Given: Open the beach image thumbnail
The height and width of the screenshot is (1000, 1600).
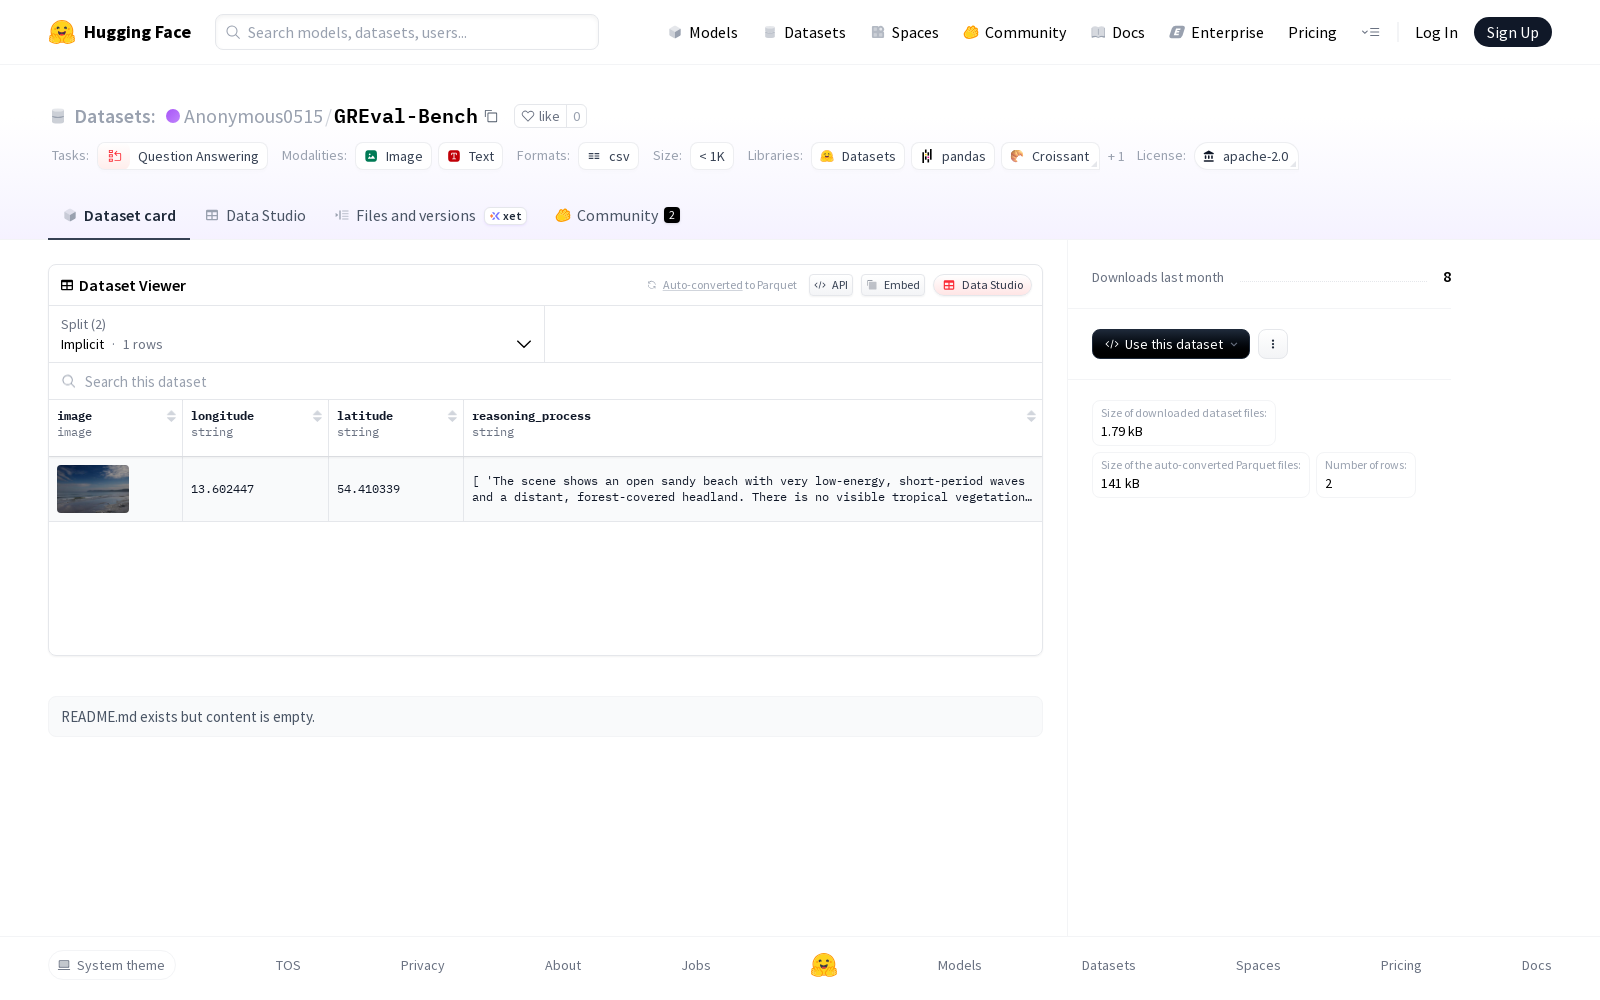Looking at the screenshot, I should coord(93,489).
